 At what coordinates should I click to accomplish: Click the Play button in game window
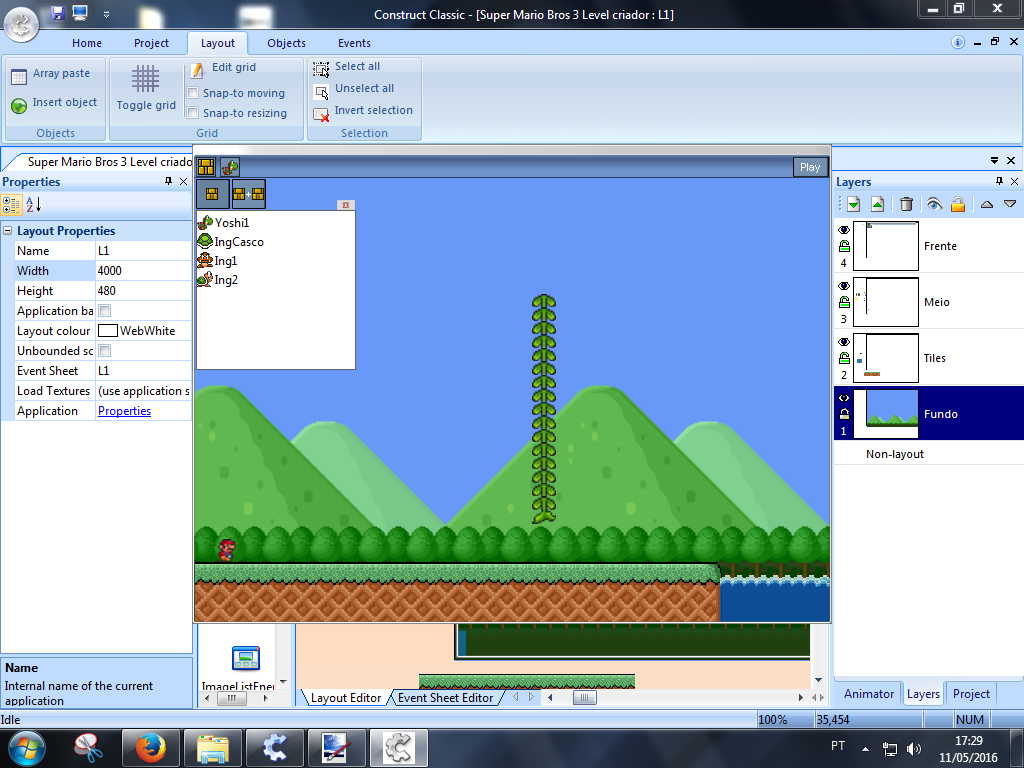[810, 167]
